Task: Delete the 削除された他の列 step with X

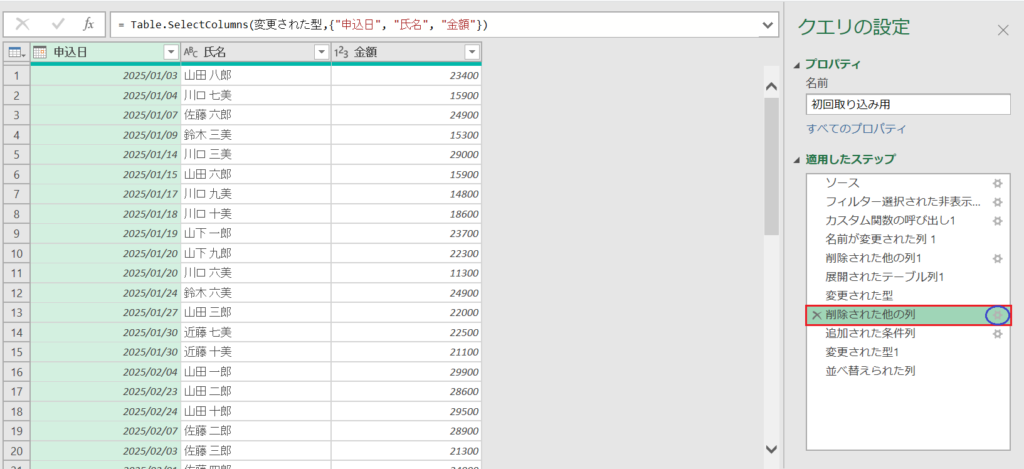Action: point(816,315)
